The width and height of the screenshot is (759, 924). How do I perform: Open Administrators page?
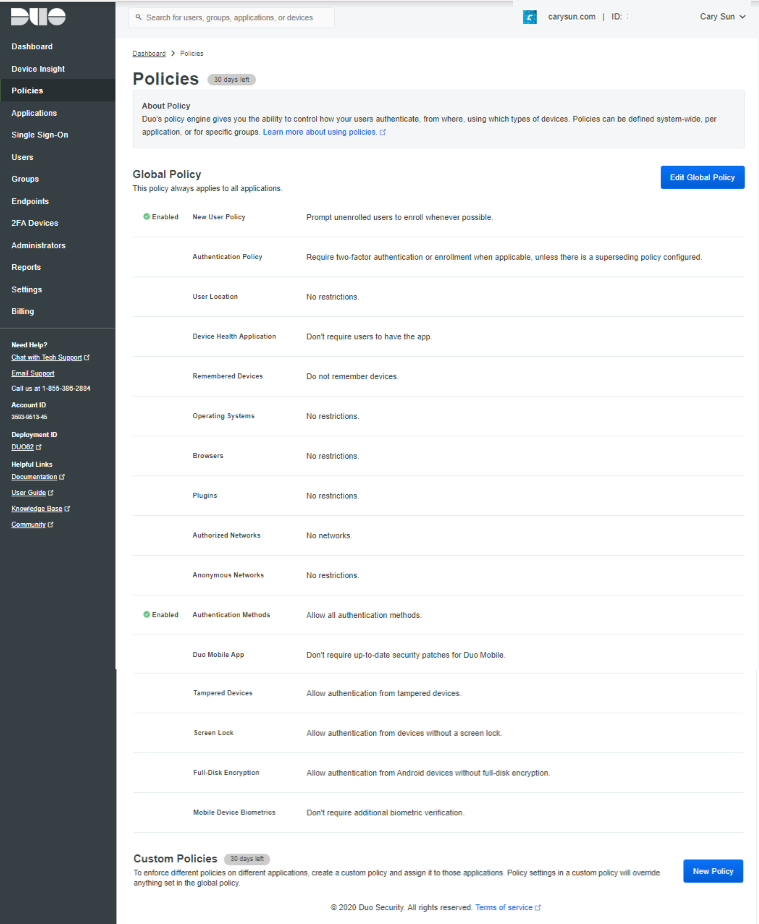[38, 246]
